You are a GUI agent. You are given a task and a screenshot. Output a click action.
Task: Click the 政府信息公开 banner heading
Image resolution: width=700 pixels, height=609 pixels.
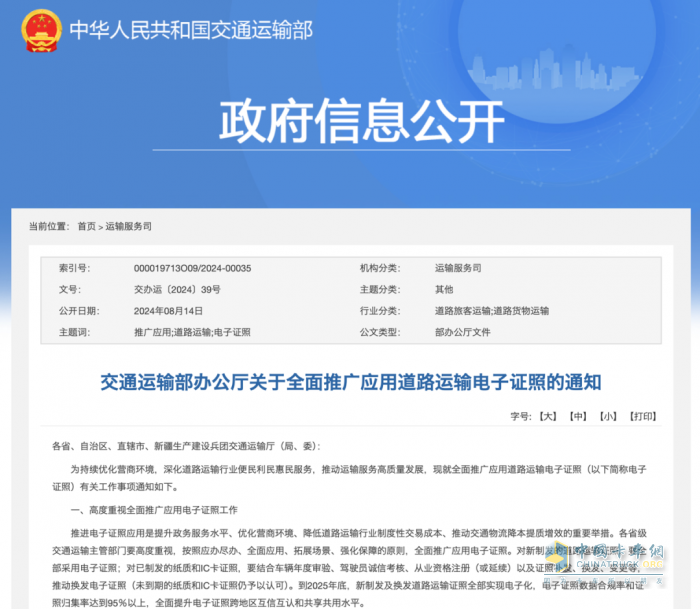coord(362,121)
